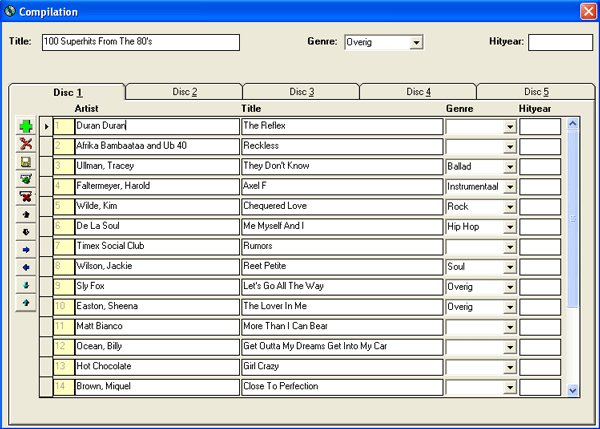Click the Faltermeyer, Harold artist field

[x=157, y=186]
